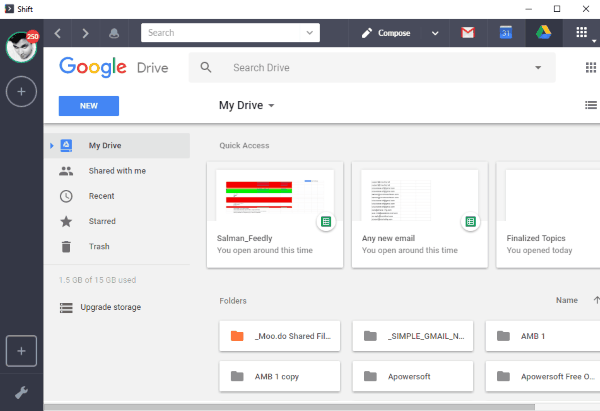Open the Shift apps grid icon
Screen dimensions: 600x411
coord(582,33)
